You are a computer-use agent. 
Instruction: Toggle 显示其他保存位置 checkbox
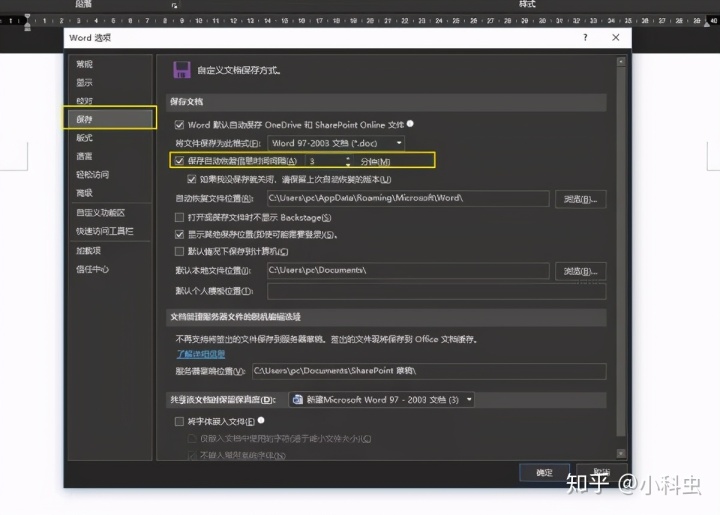click(x=179, y=235)
